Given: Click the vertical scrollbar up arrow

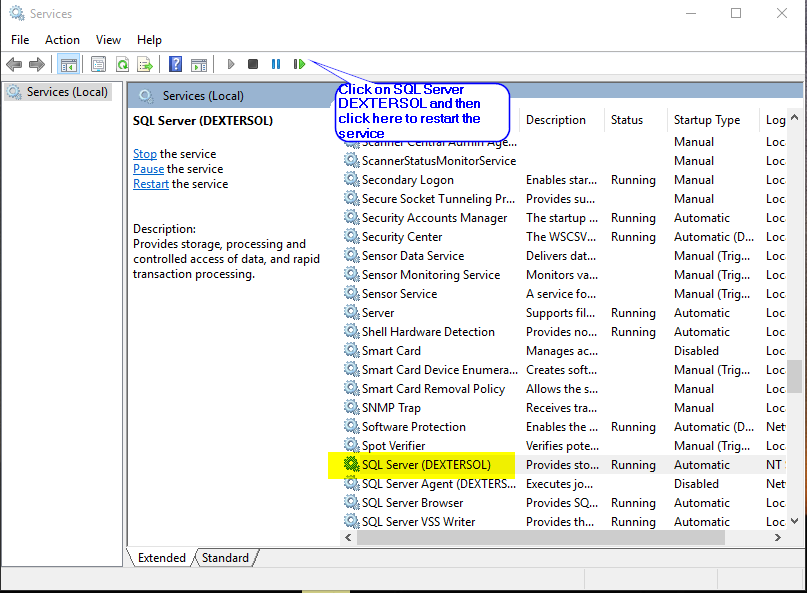Looking at the screenshot, I should [x=795, y=118].
